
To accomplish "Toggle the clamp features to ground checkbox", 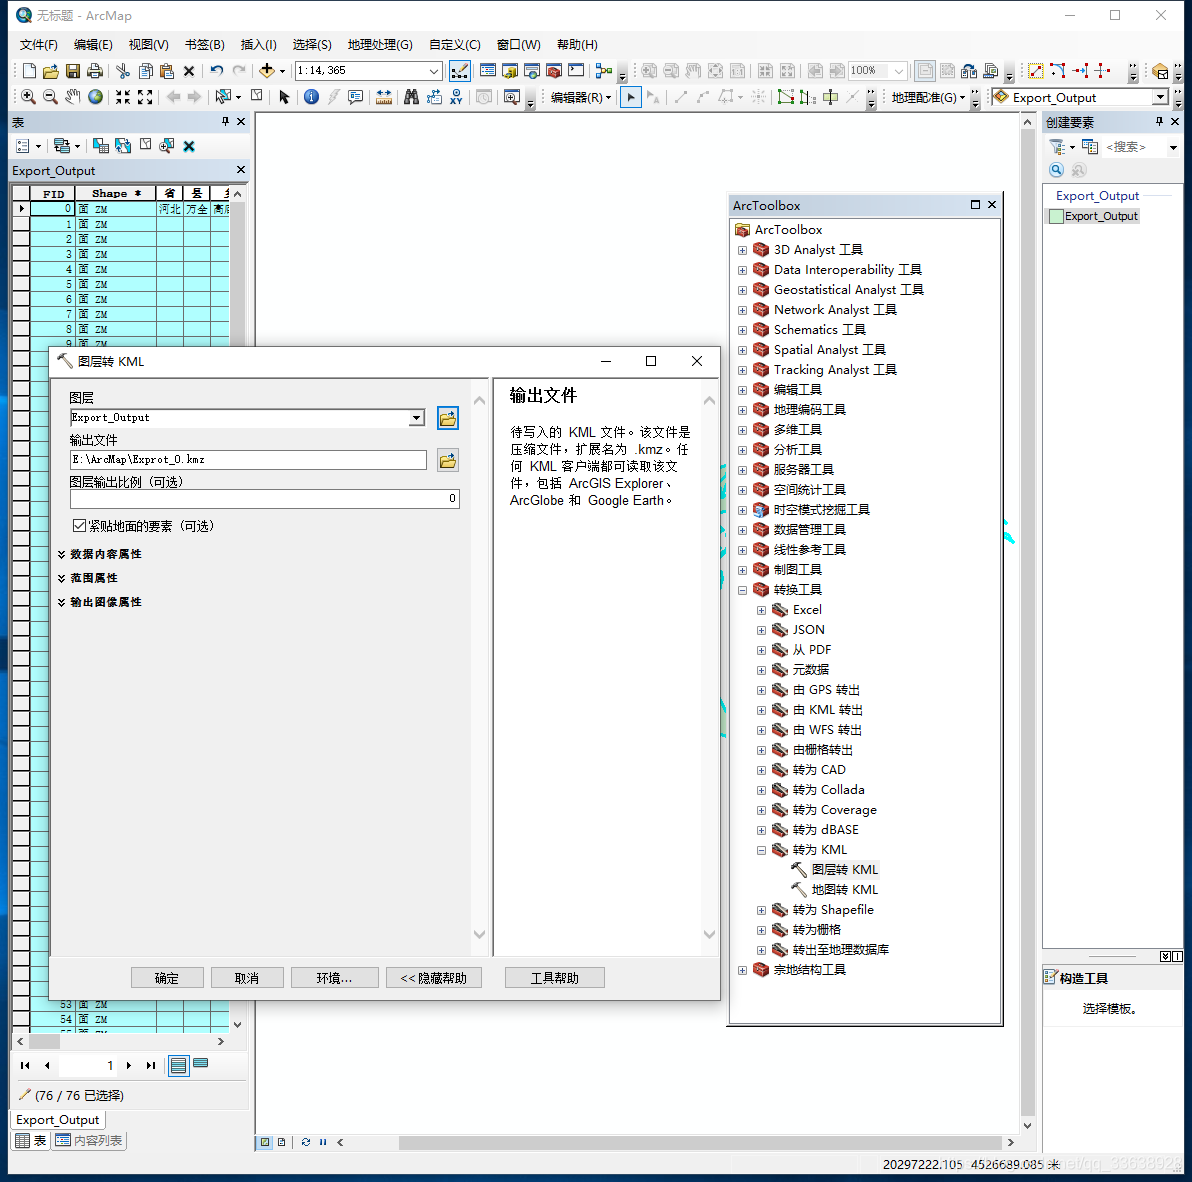I will coord(79,525).
